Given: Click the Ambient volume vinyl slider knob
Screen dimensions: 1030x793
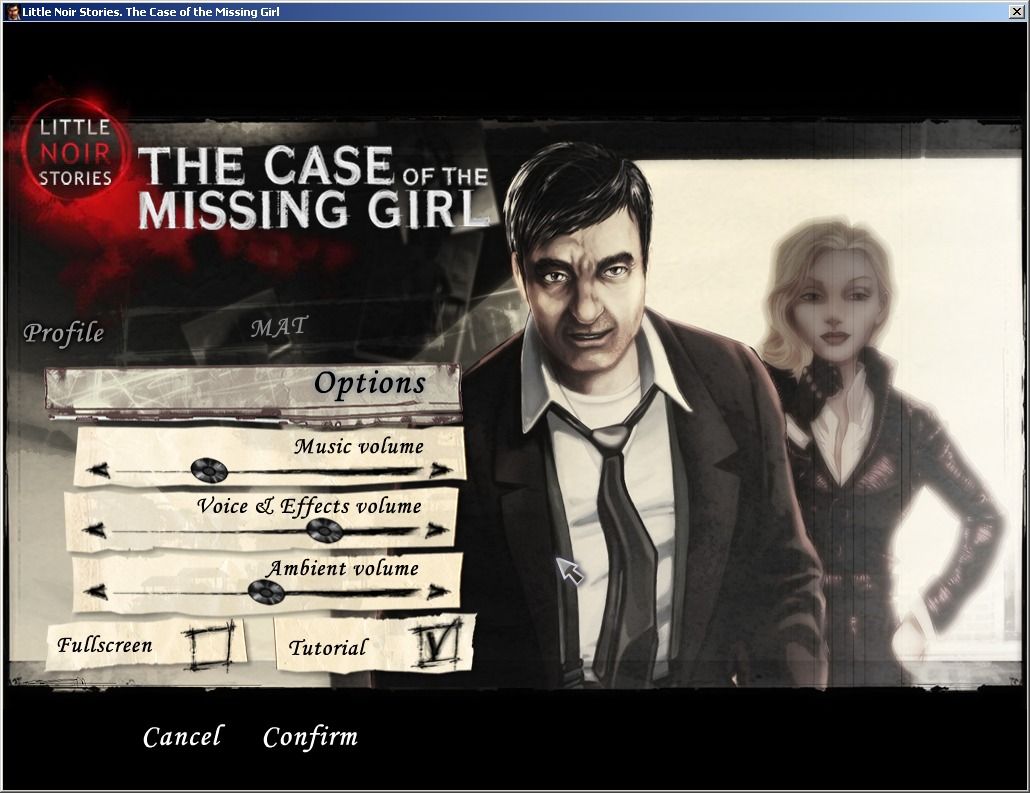Looking at the screenshot, I should pyautogui.click(x=266, y=593).
